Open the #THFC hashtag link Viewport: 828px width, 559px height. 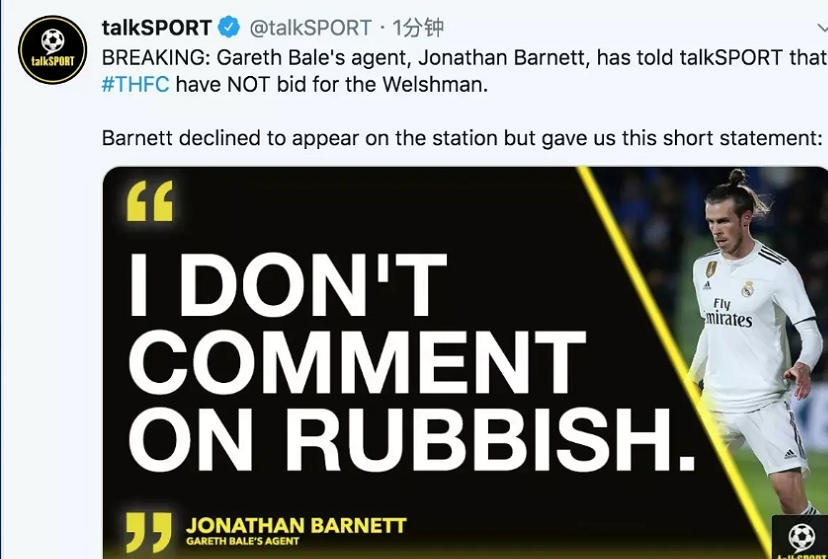point(135,84)
